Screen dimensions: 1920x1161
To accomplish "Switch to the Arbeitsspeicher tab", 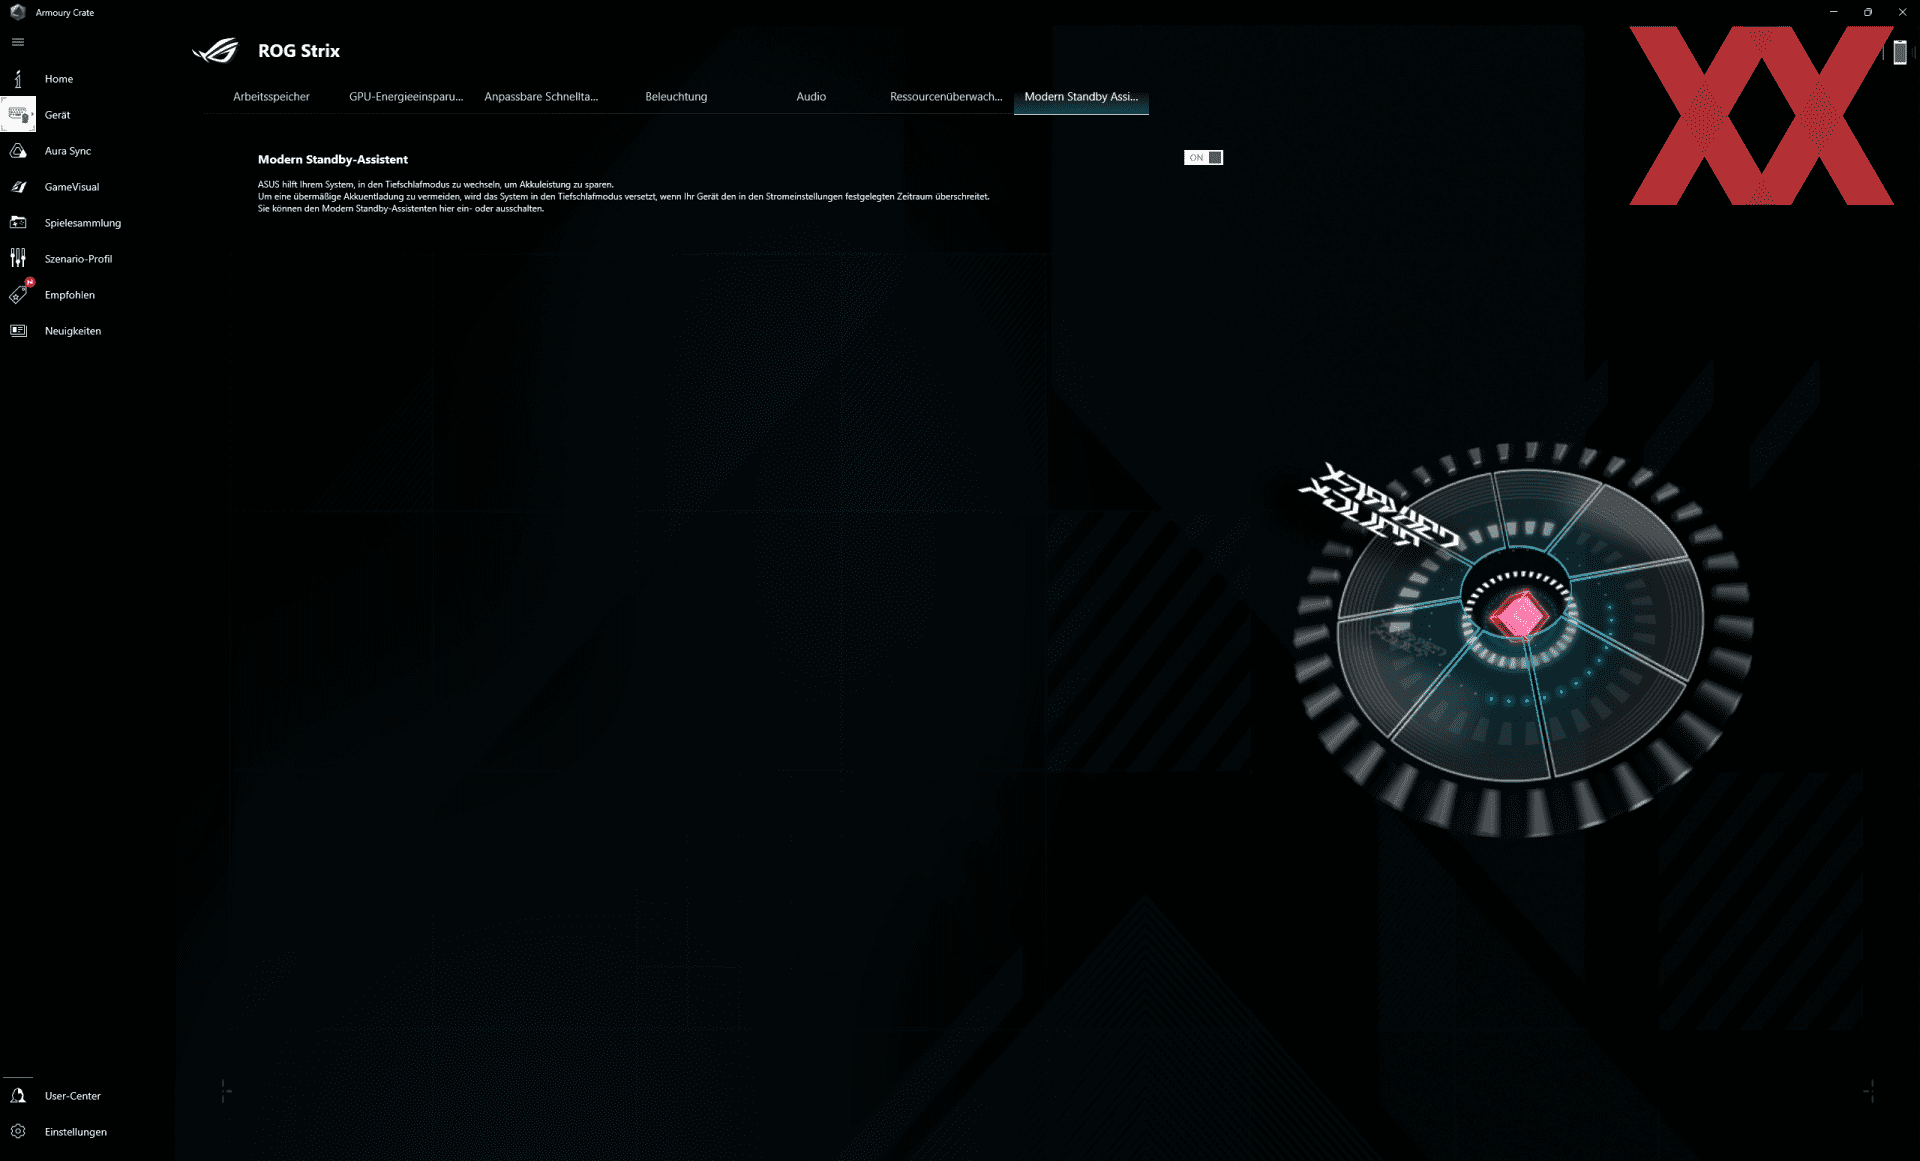I will click(x=271, y=97).
